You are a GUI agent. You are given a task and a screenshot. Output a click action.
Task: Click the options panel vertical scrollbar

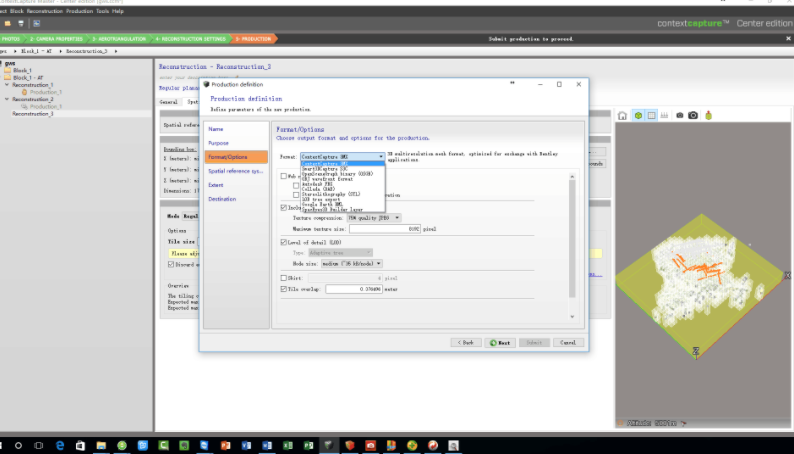tap(572, 238)
